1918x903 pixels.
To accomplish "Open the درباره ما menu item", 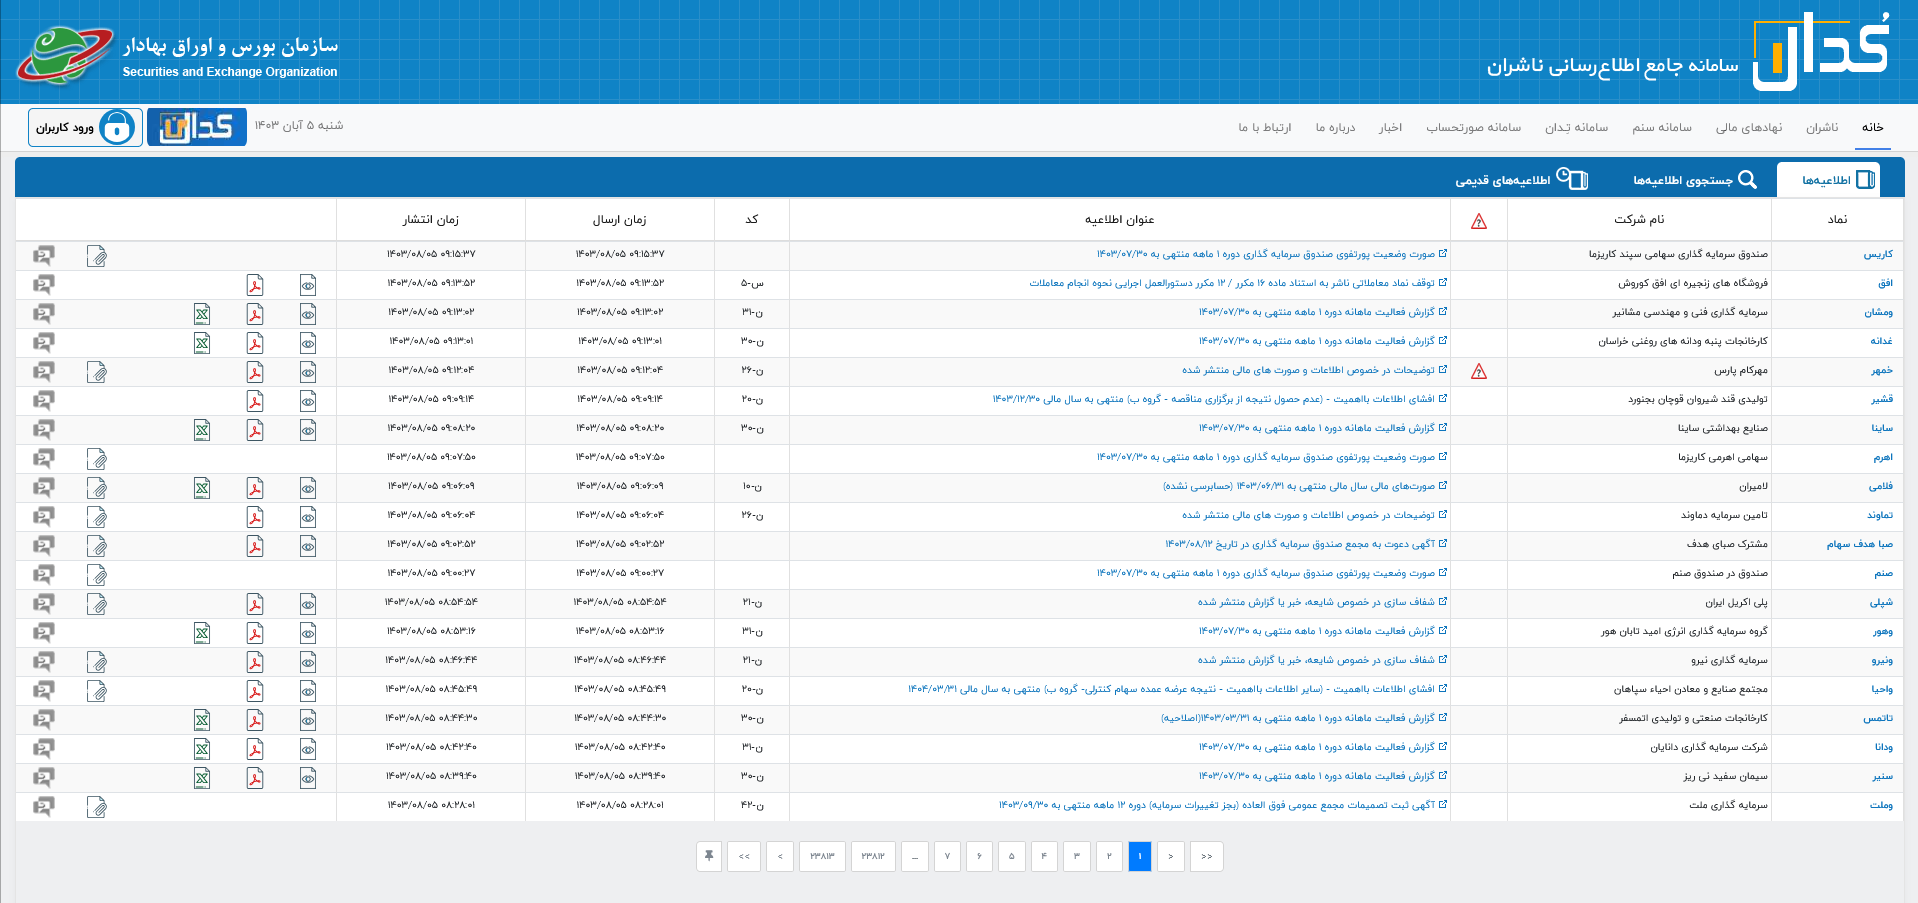I will pos(1335,127).
